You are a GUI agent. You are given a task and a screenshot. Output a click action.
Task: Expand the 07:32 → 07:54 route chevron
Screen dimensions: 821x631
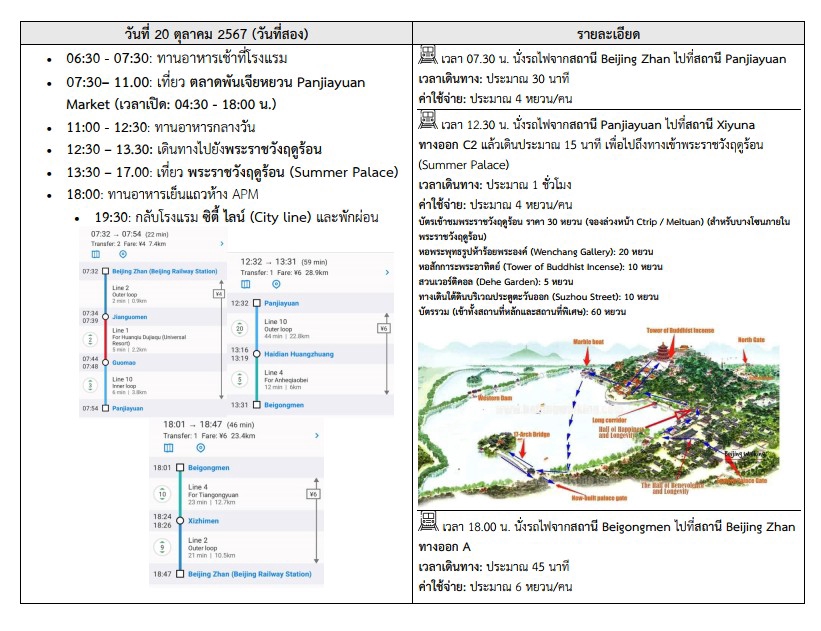[x=222, y=243]
